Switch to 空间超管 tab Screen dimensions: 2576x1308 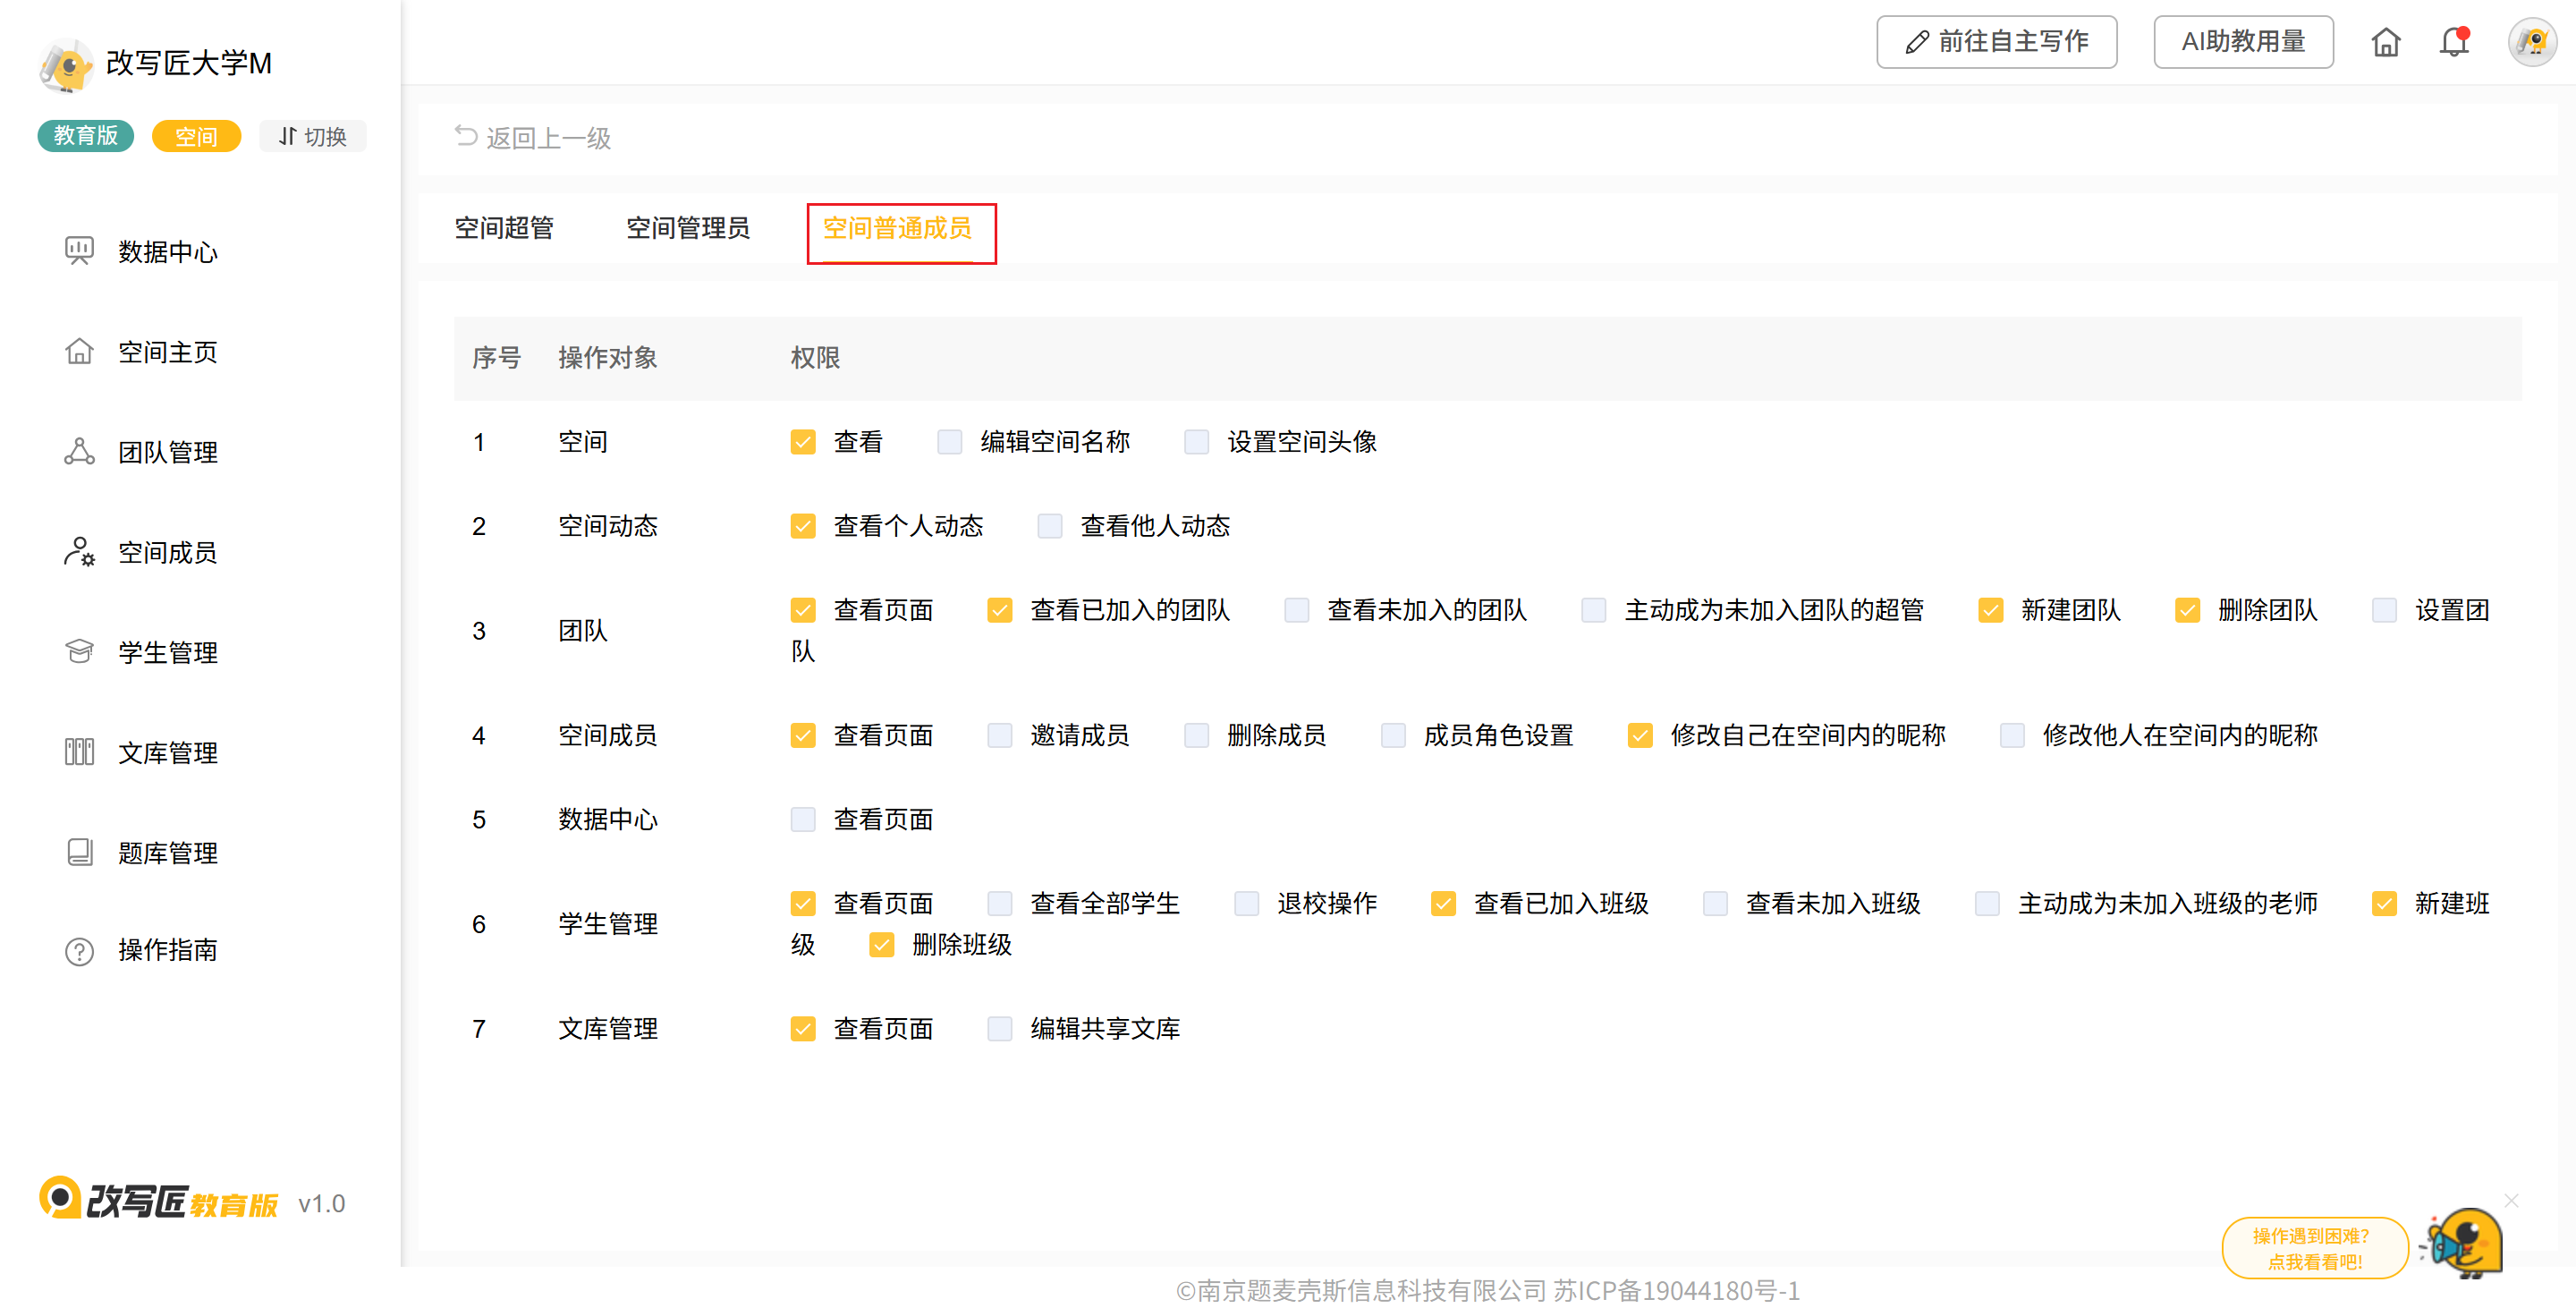(x=504, y=228)
